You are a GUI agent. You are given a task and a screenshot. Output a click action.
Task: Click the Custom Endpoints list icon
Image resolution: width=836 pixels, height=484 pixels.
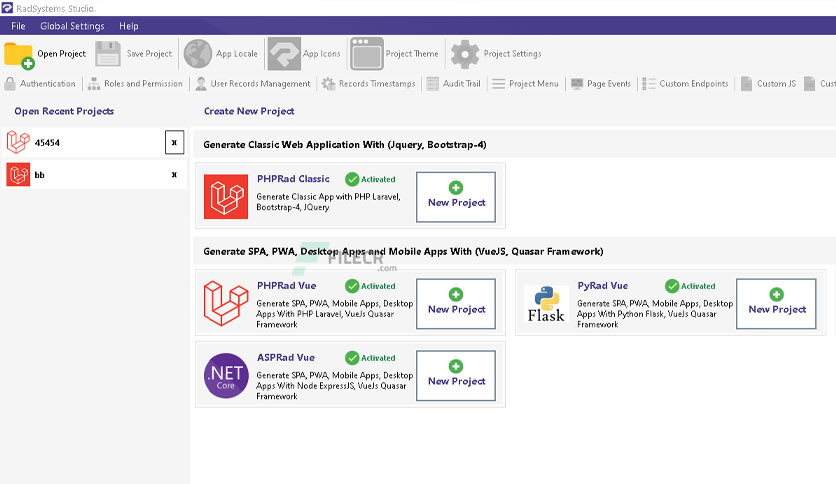point(649,84)
